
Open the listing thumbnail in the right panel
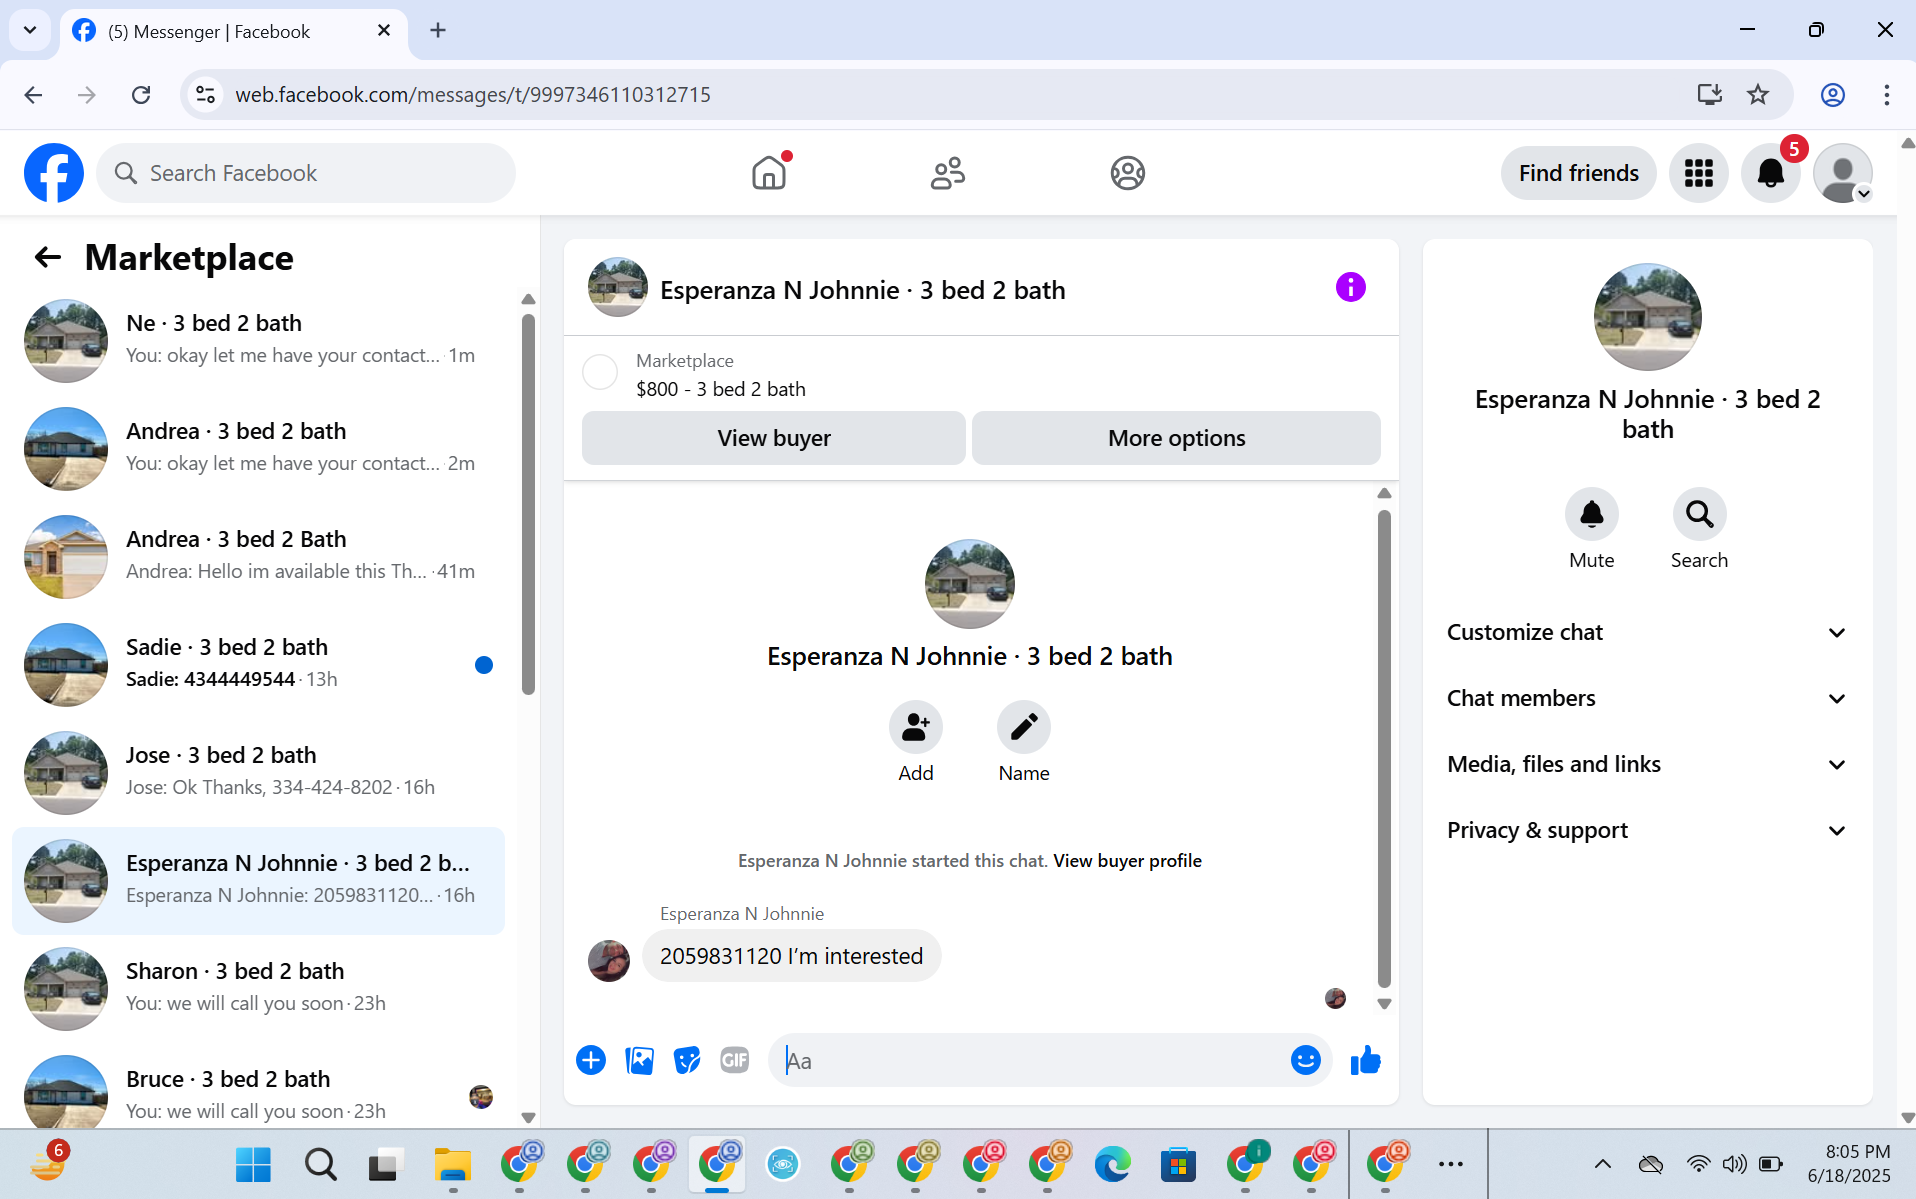point(1647,317)
